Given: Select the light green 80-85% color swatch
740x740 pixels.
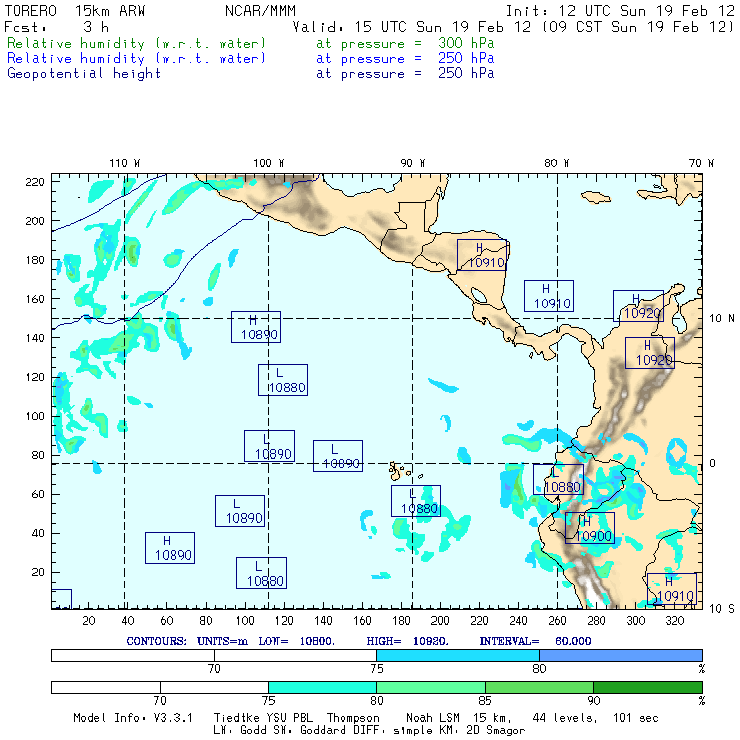Looking at the screenshot, I should pos(430,687).
